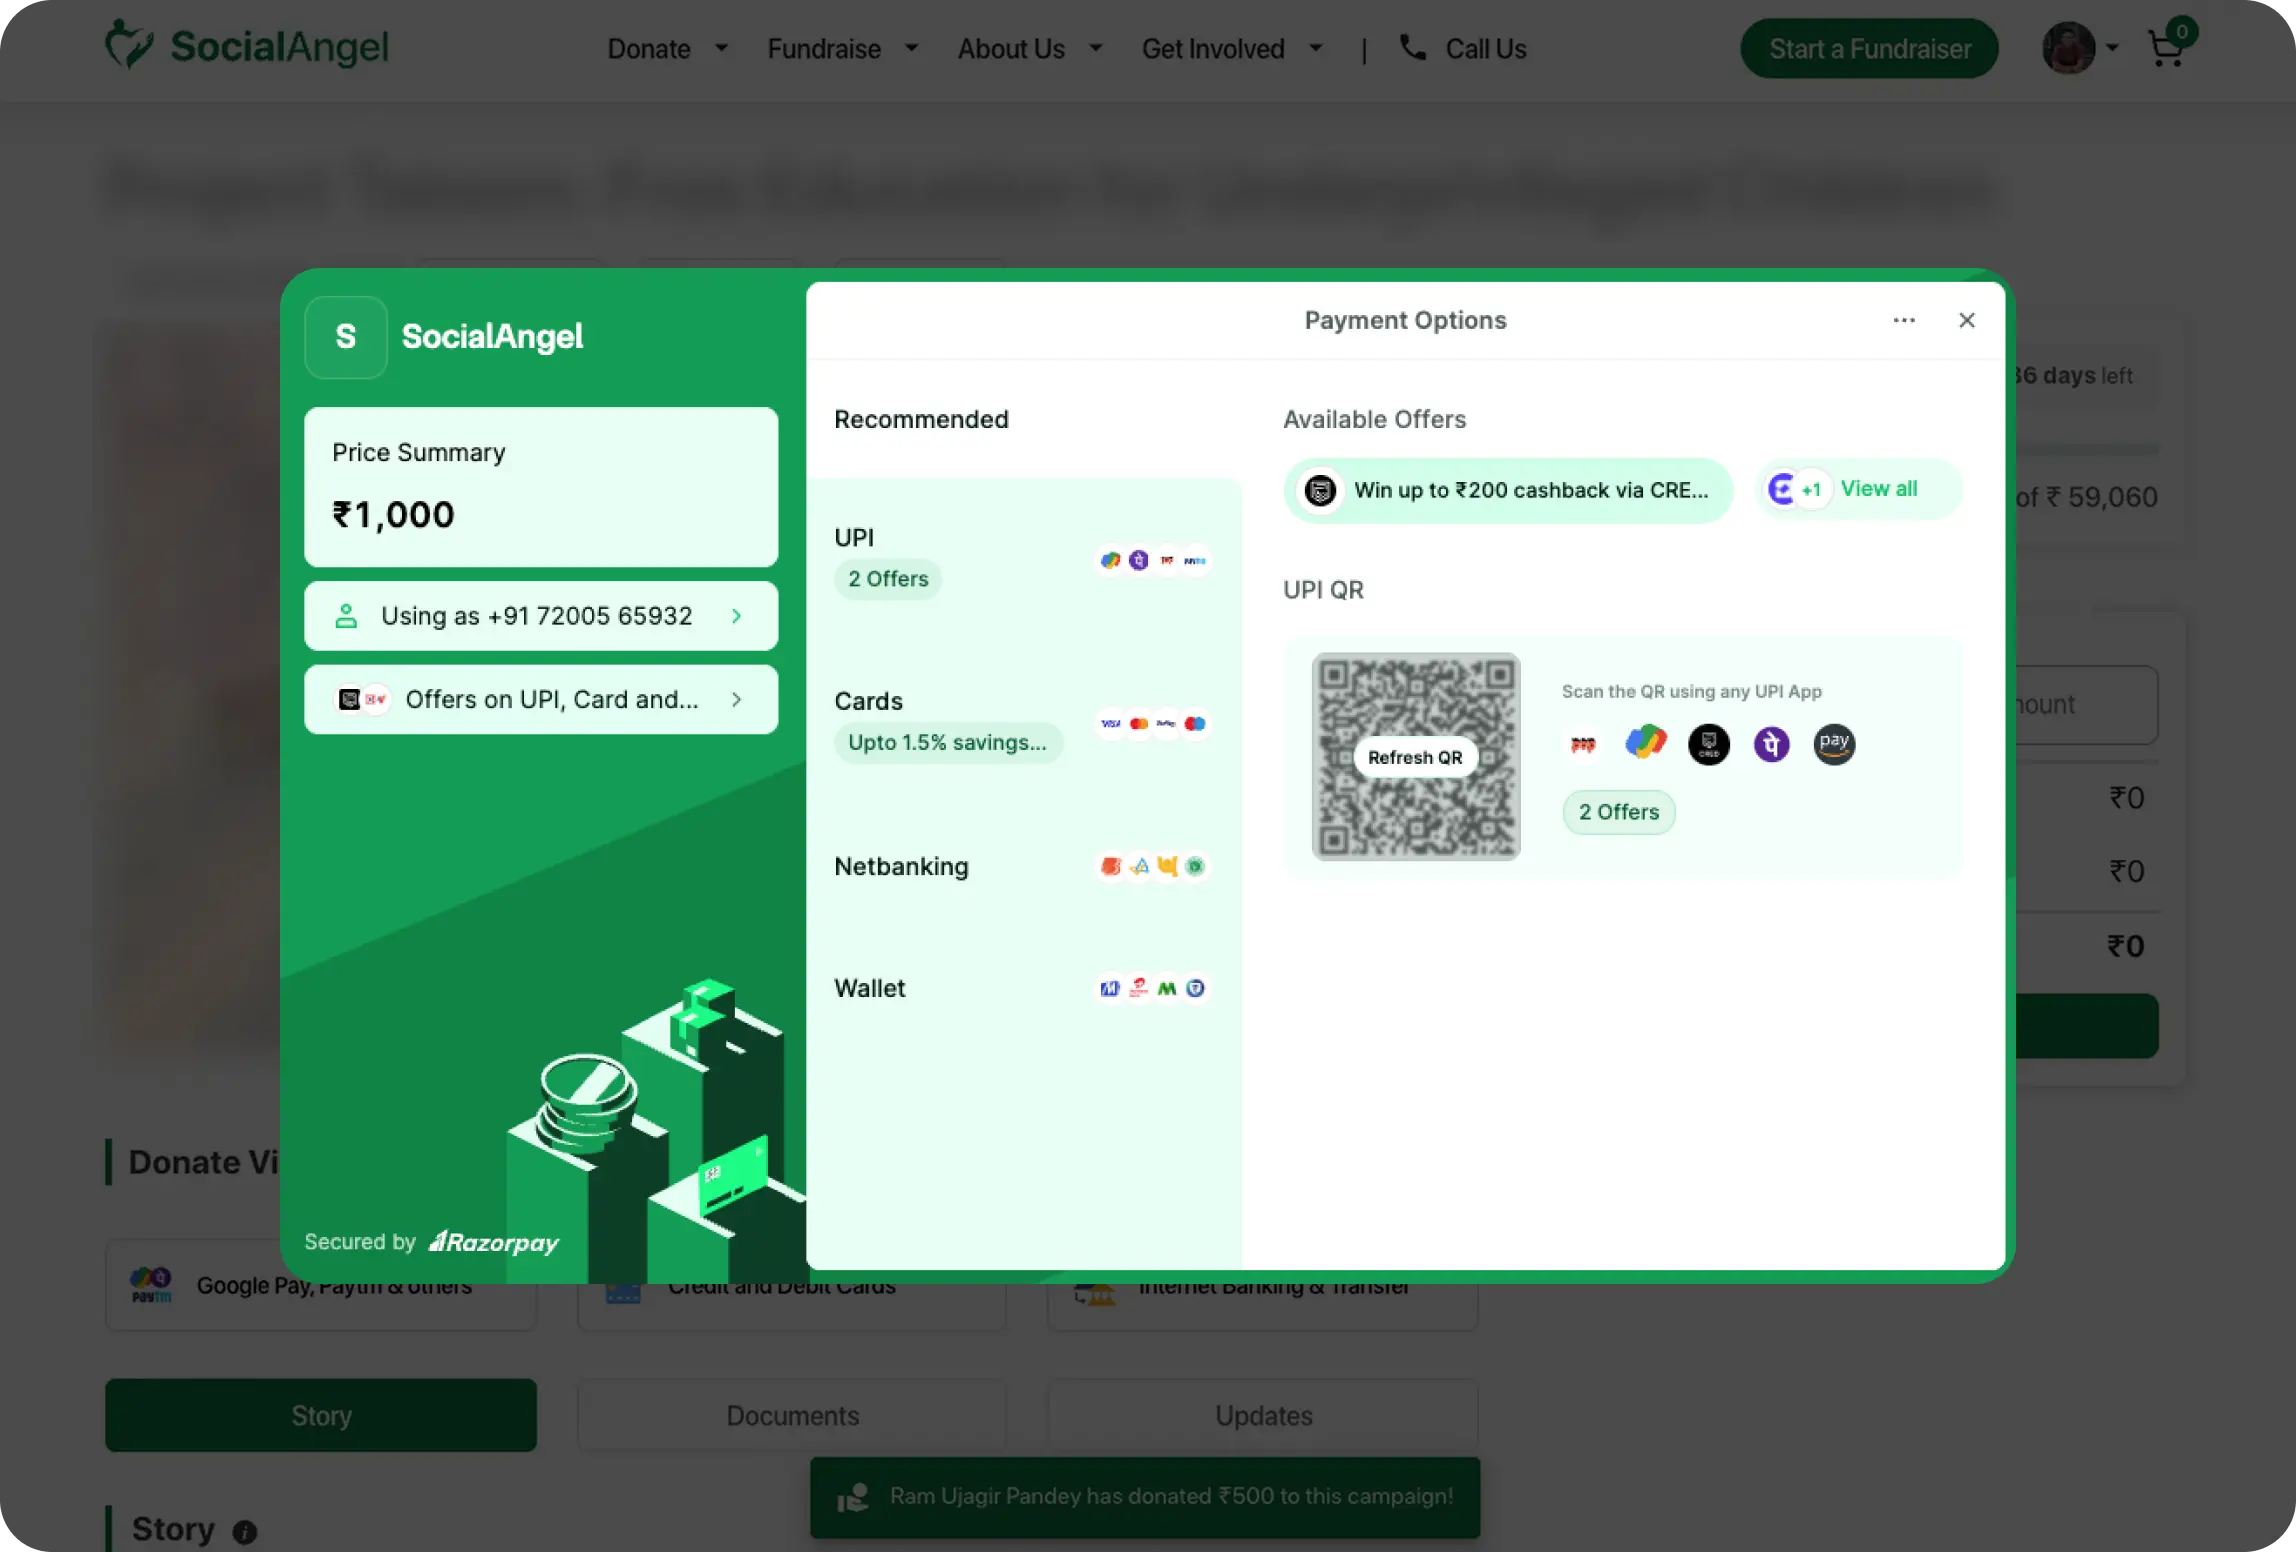Viewport: 2296px width, 1552px height.
Task: Click the CRED icon beside QR code
Action: pyautogui.click(x=1708, y=744)
